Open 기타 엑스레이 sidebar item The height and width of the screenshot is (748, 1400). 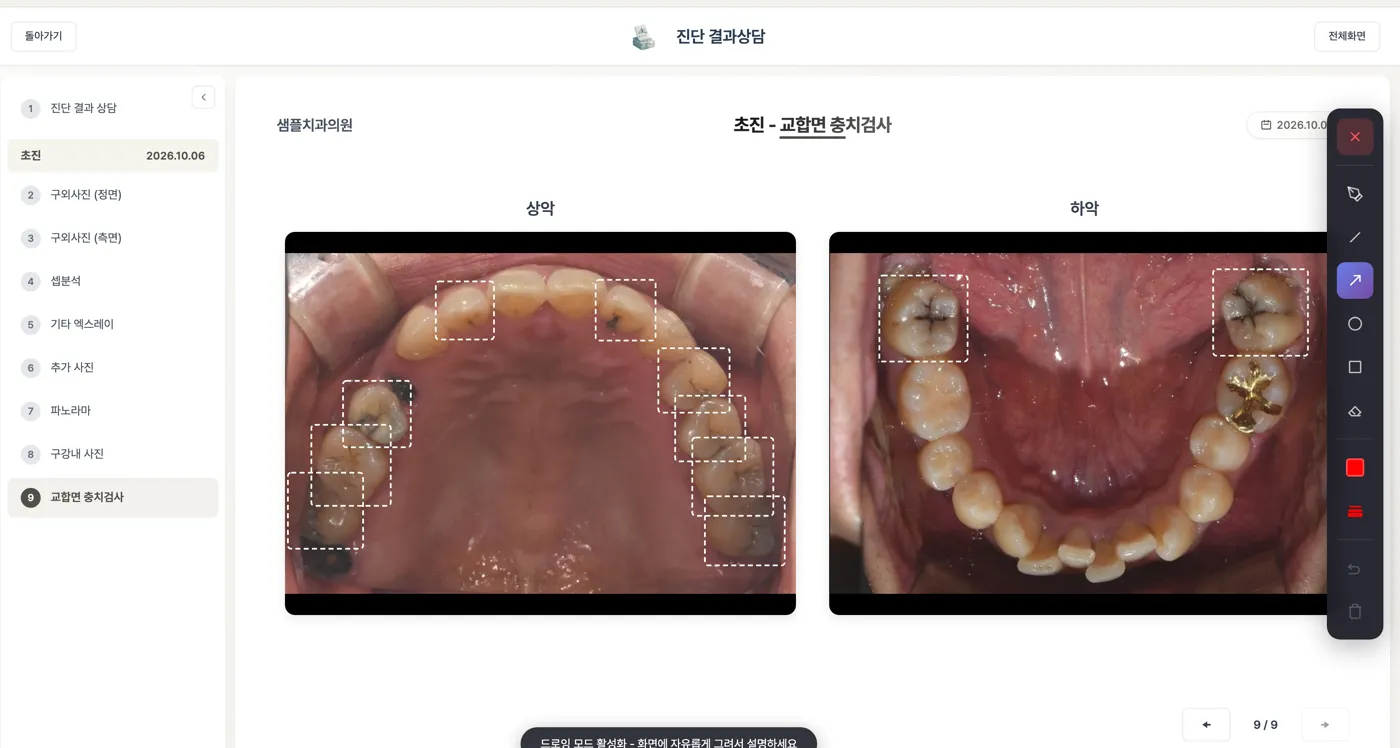click(113, 324)
